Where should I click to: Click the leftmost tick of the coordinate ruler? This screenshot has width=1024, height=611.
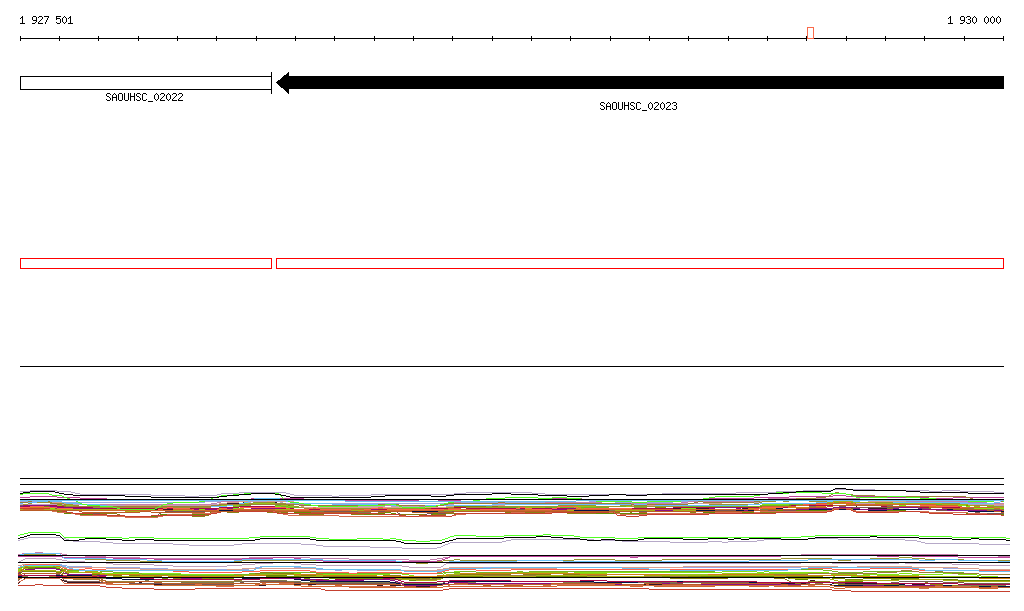[20, 39]
